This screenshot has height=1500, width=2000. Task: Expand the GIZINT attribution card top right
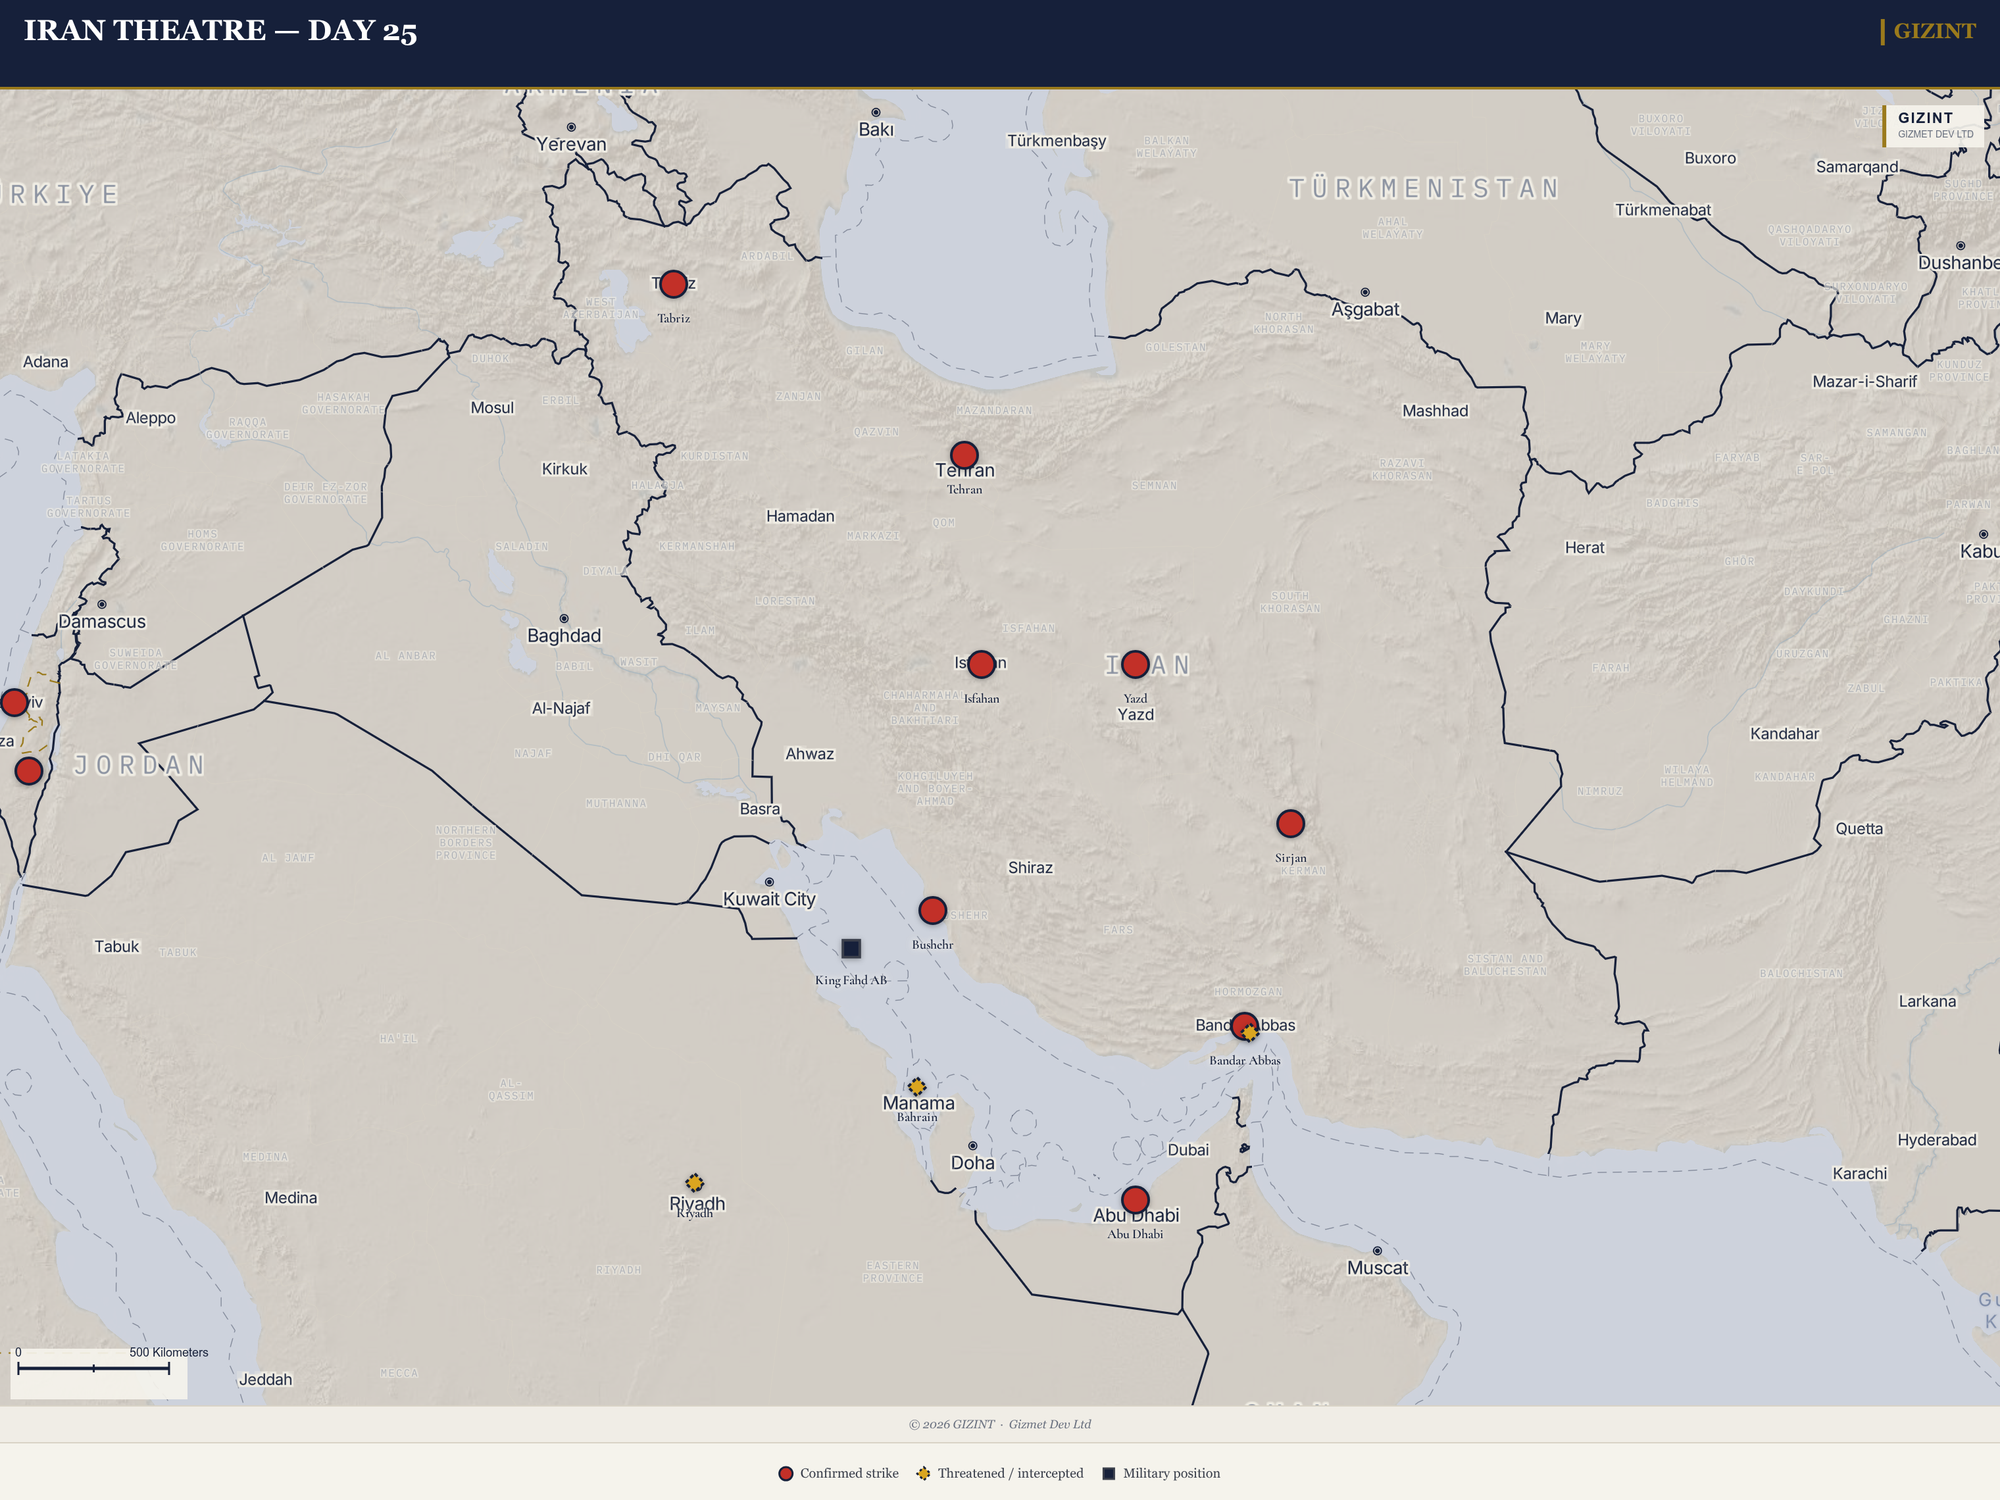[x=1933, y=124]
